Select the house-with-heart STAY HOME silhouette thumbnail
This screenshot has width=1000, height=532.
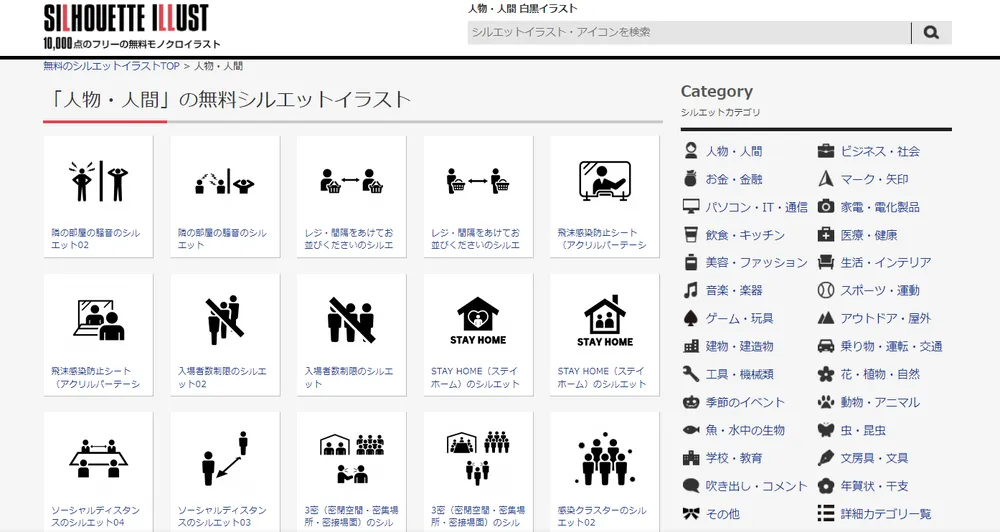[478, 335]
